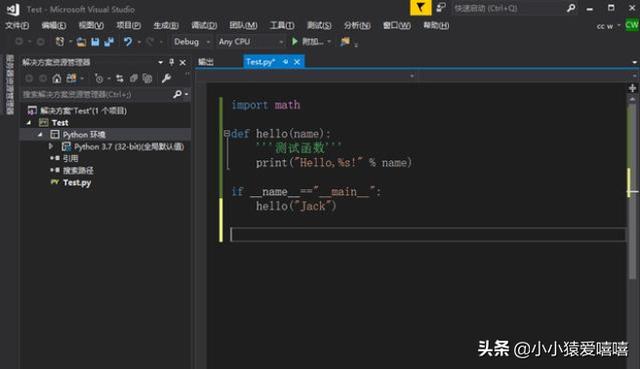The image size is (640, 369).
Task: Click the find in files toolbar icon
Action: 345,41
